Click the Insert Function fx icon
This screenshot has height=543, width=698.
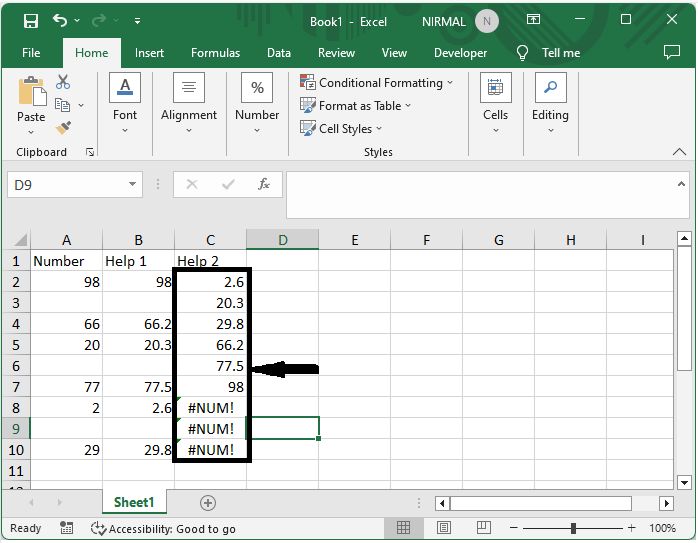[264, 184]
